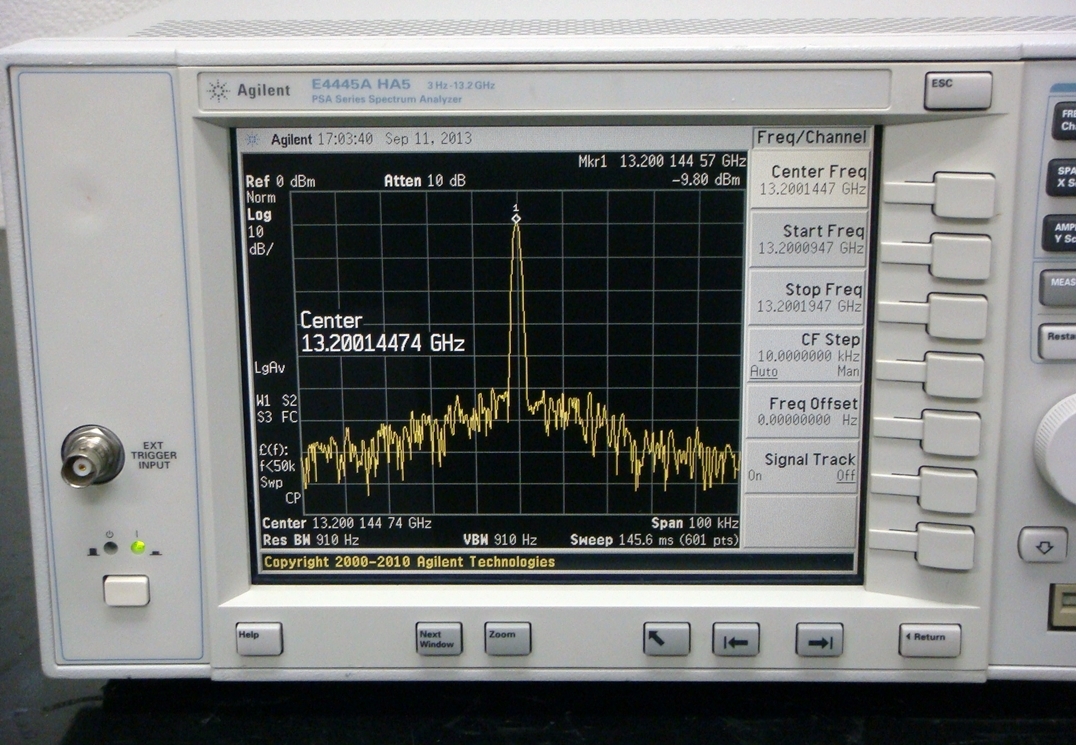1076x745 pixels.
Task: Click the Help key below the display
Action: click(x=259, y=638)
